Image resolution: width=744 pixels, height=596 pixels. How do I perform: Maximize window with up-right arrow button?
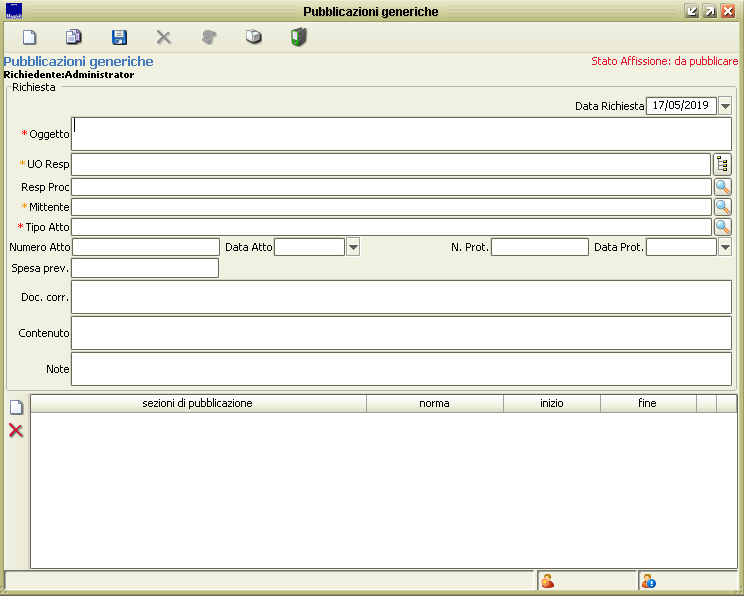click(710, 11)
